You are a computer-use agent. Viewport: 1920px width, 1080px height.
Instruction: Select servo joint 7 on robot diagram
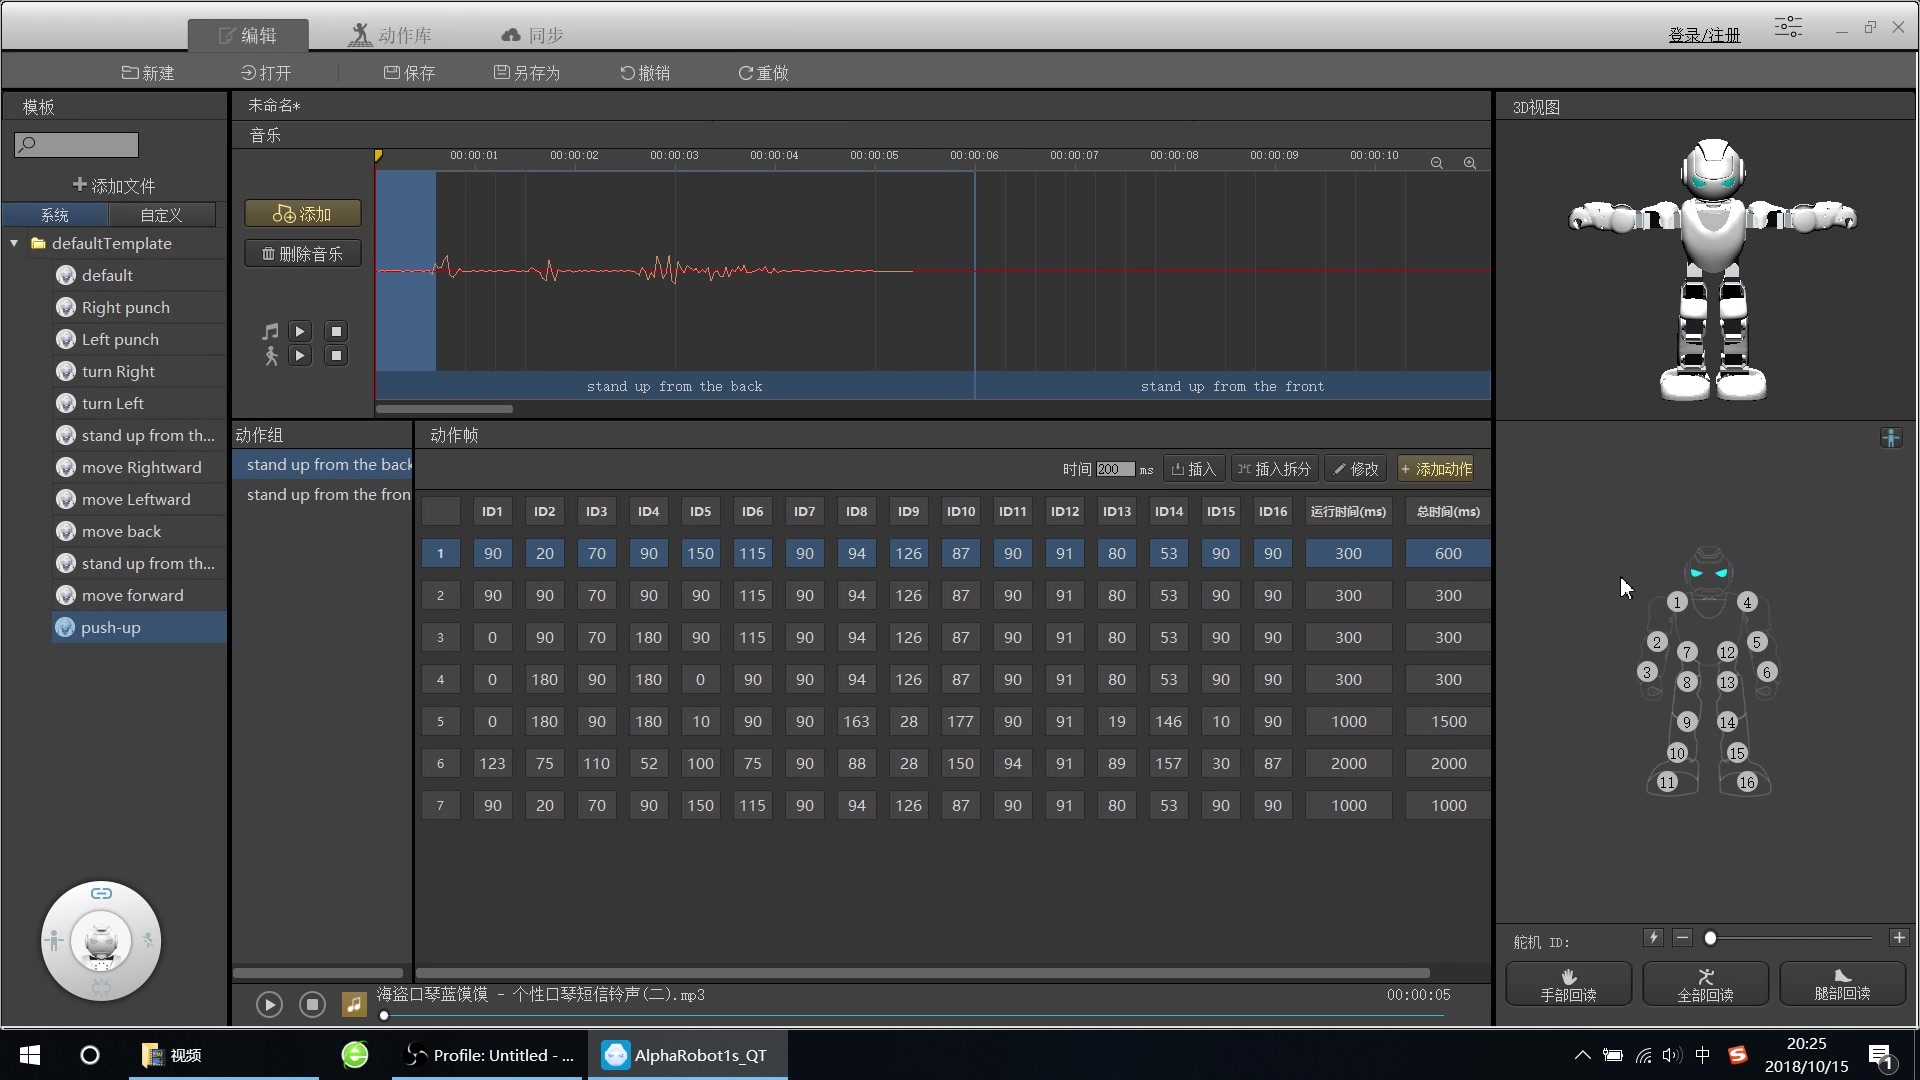(x=1687, y=652)
